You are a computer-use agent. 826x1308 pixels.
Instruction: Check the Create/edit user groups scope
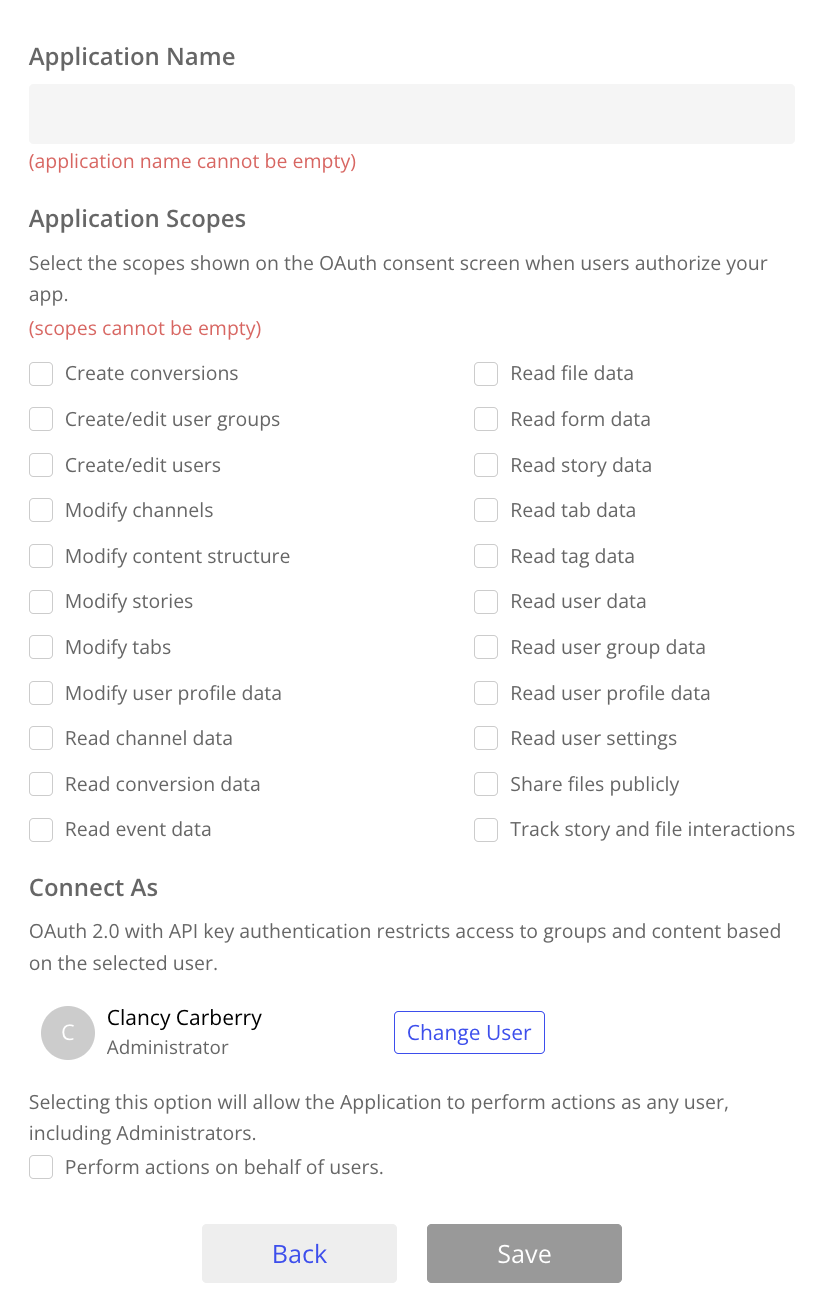coord(41,420)
